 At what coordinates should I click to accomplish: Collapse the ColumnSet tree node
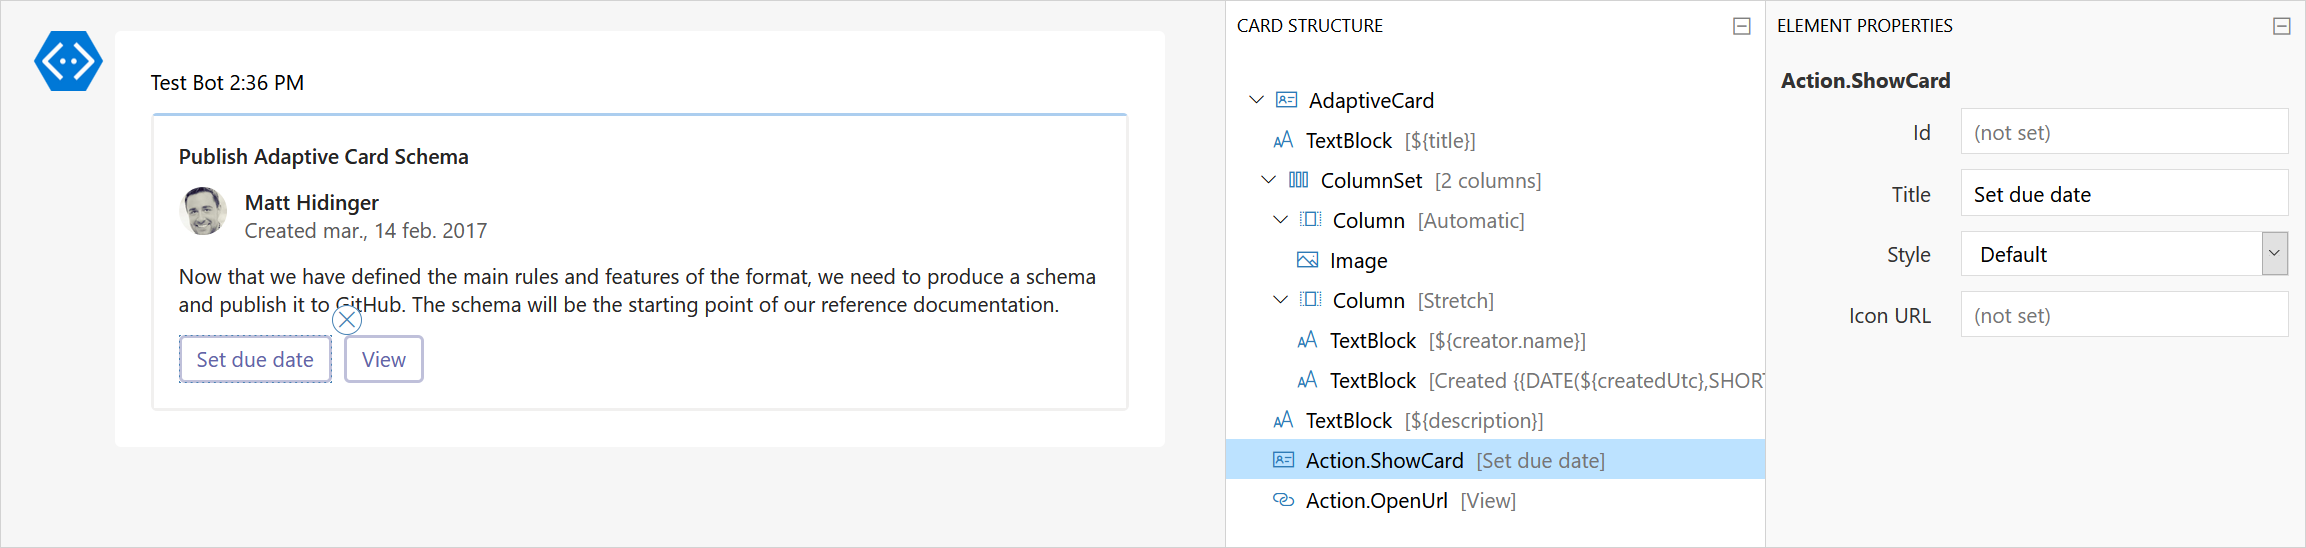[x=1268, y=180]
